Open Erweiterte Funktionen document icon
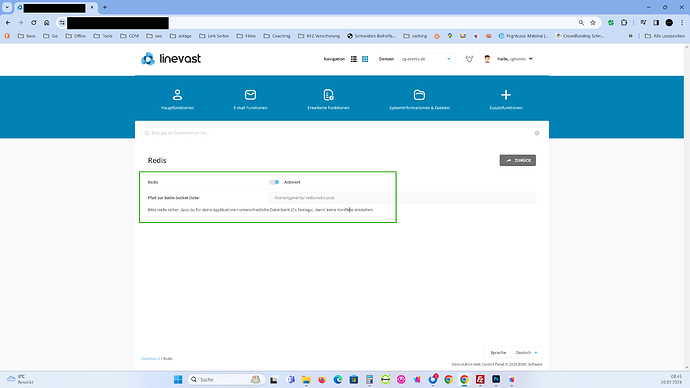 point(328,95)
